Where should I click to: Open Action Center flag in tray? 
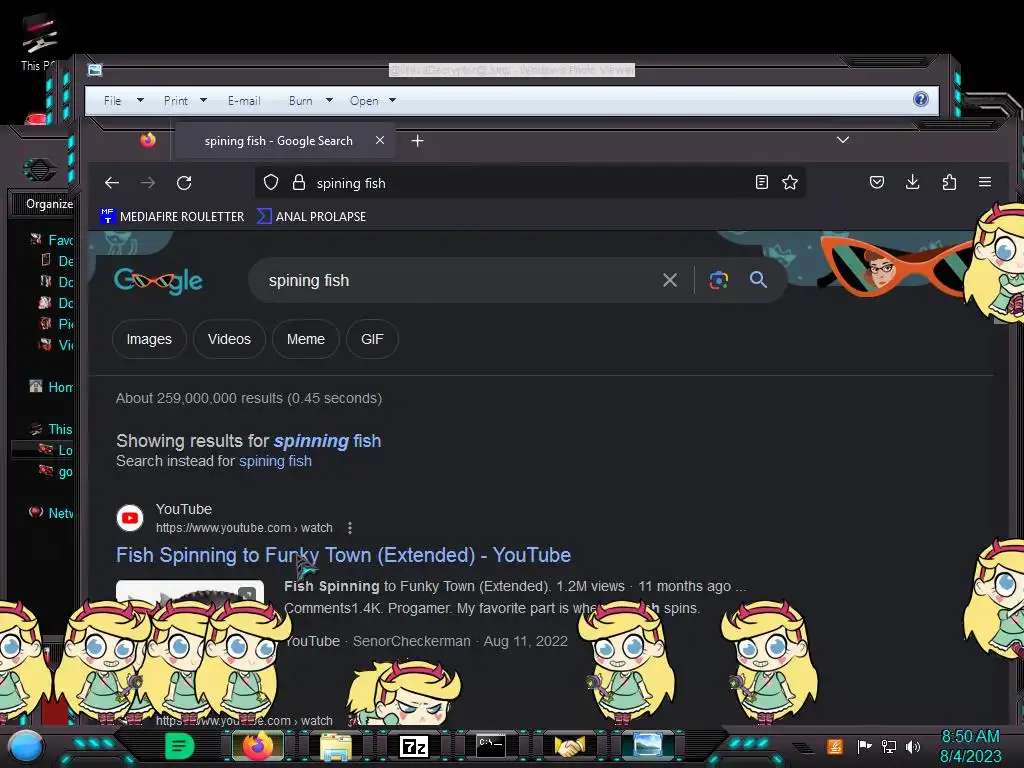click(865, 746)
